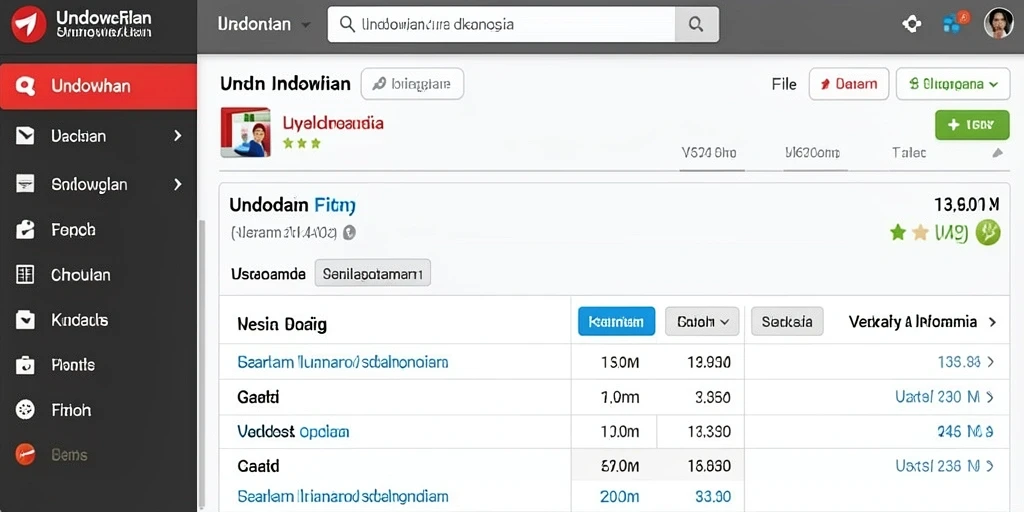Click the search magnifier button in search bar
Screen dimensions: 1024x512
[x=696, y=25]
